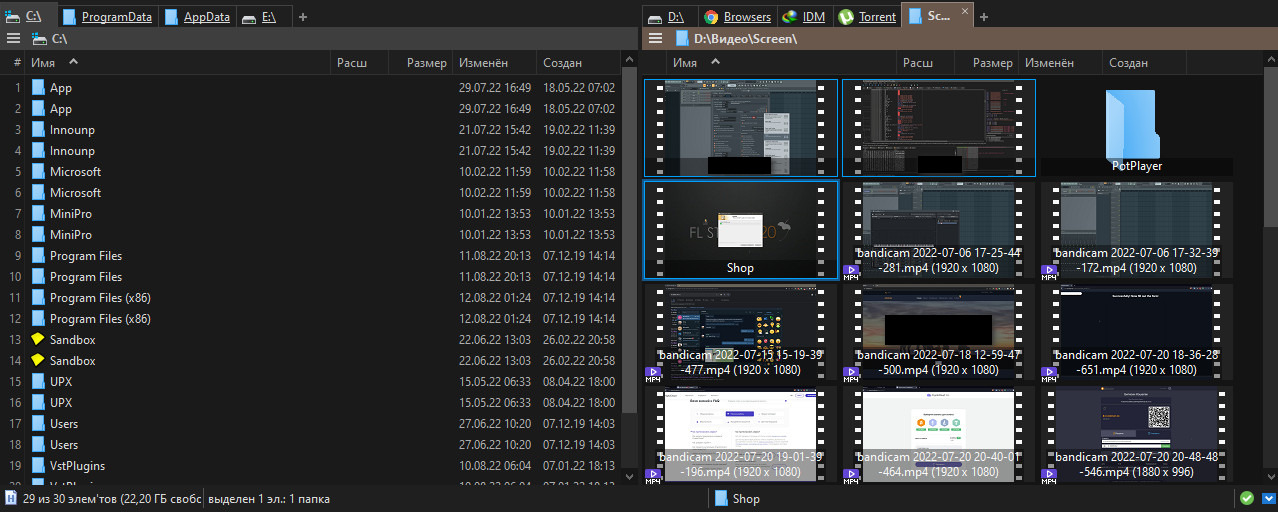
Task: Select the Shop video thumbnail
Action: (x=740, y=230)
